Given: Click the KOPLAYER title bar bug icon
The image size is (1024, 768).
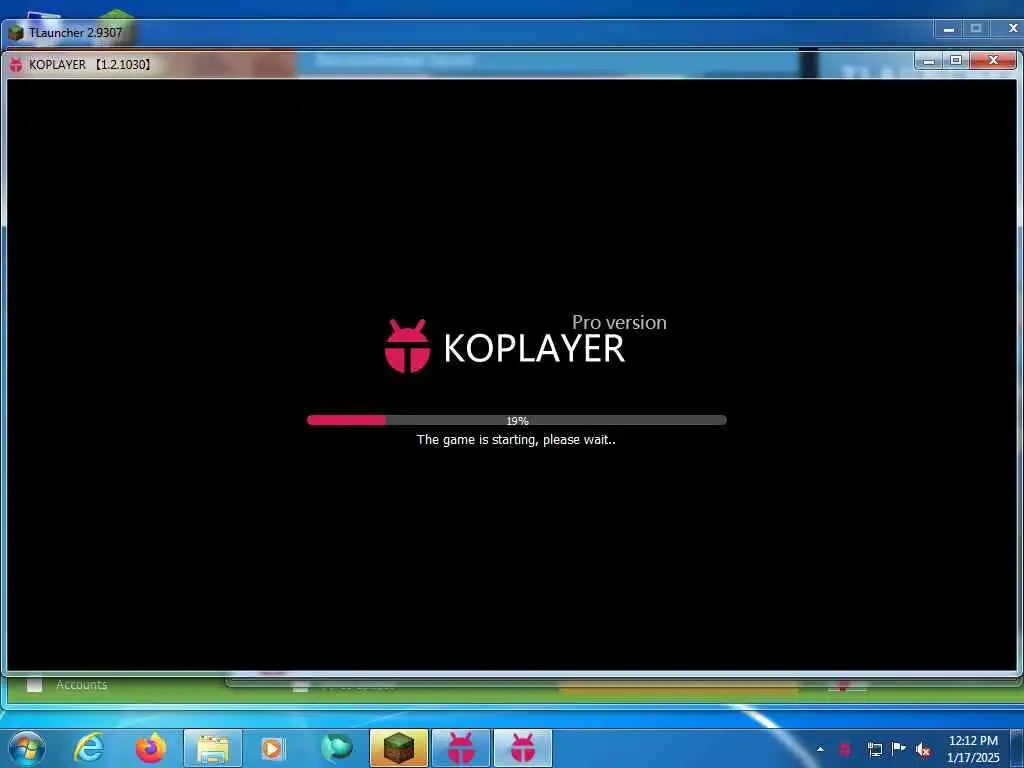Looking at the screenshot, I should coord(16,64).
